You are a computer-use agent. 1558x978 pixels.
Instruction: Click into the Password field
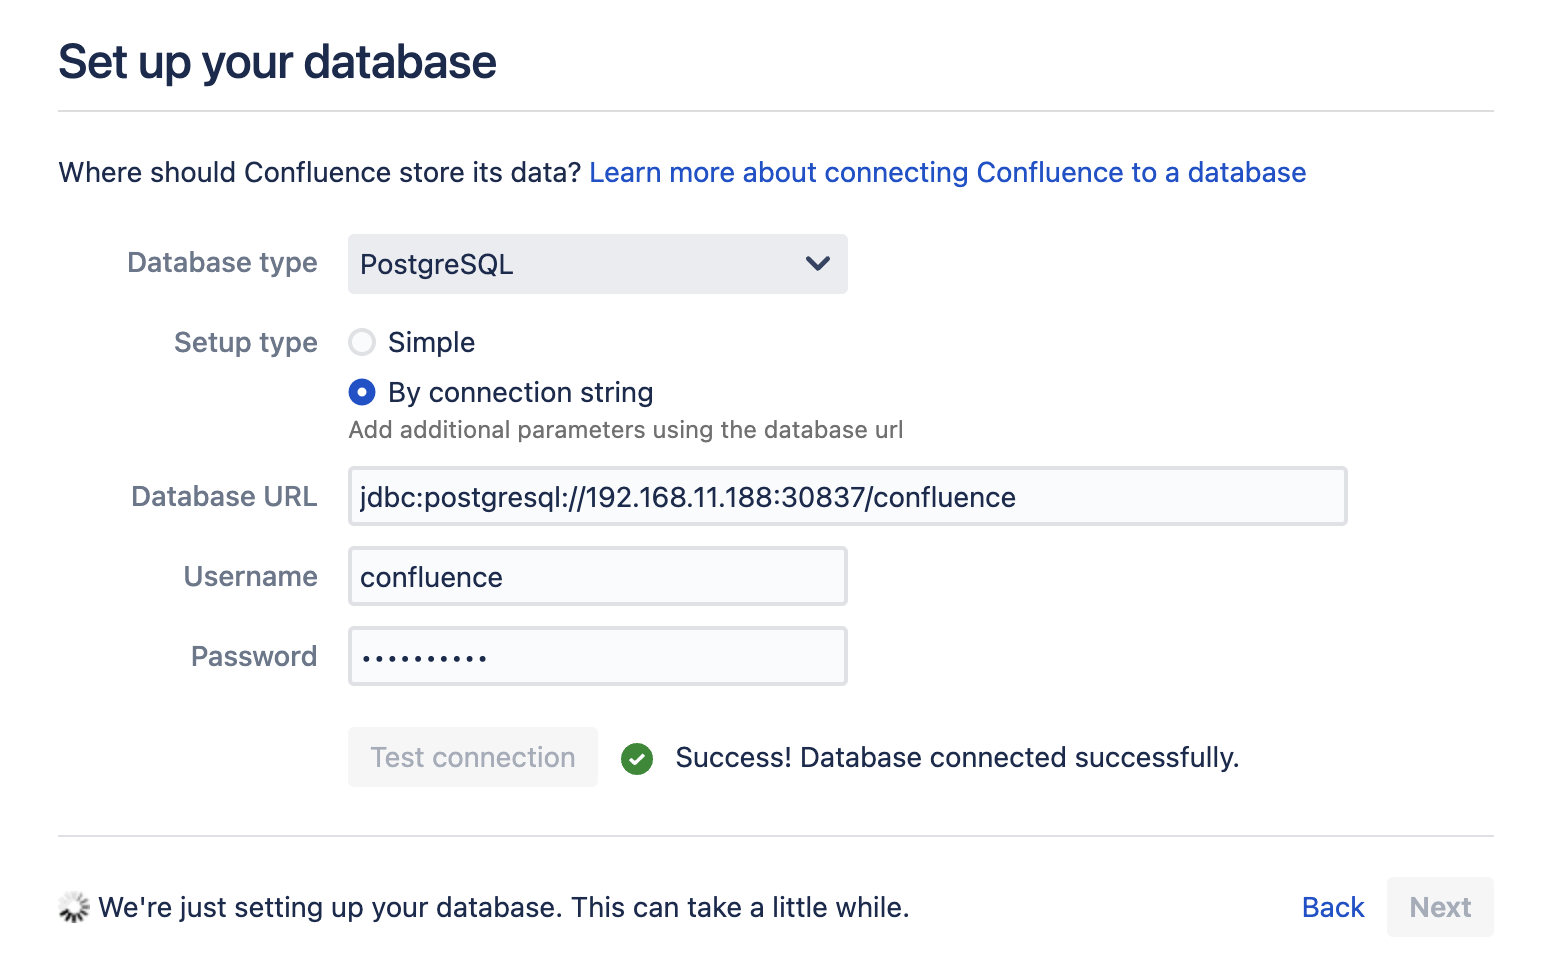[x=597, y=657]
